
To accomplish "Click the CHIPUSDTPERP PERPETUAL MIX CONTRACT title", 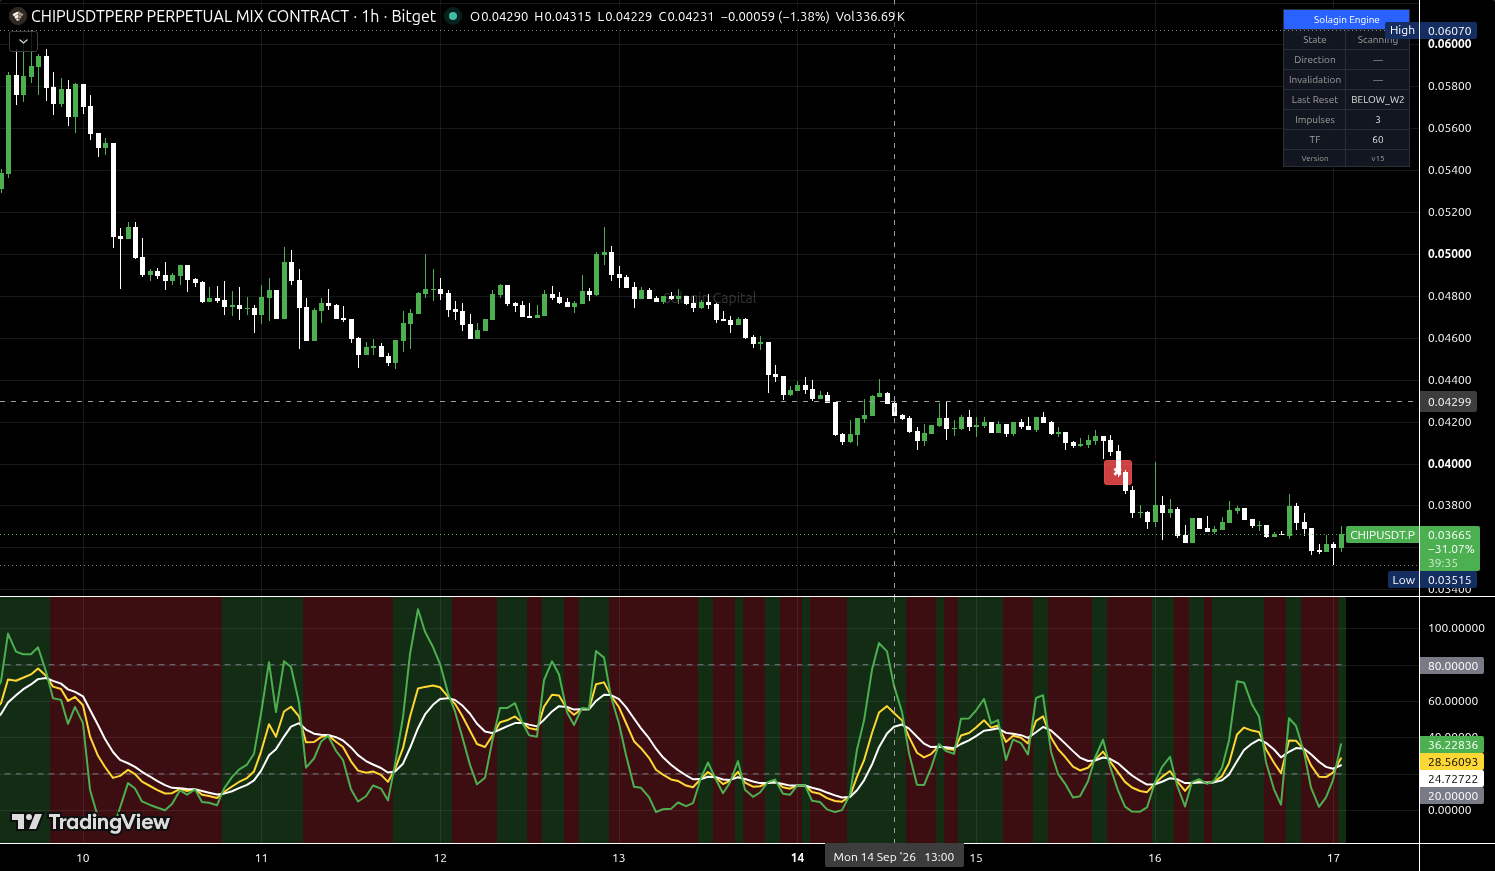I will pyautogui.click(x=190, y=16).
